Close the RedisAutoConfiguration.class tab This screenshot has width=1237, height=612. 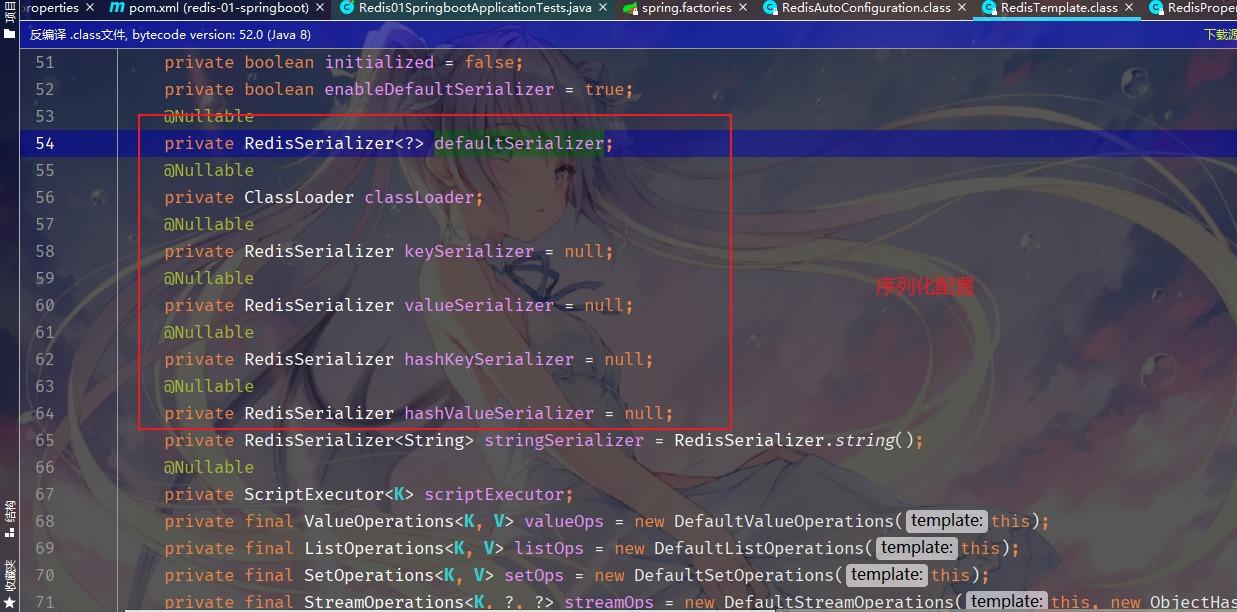point(964,8)
